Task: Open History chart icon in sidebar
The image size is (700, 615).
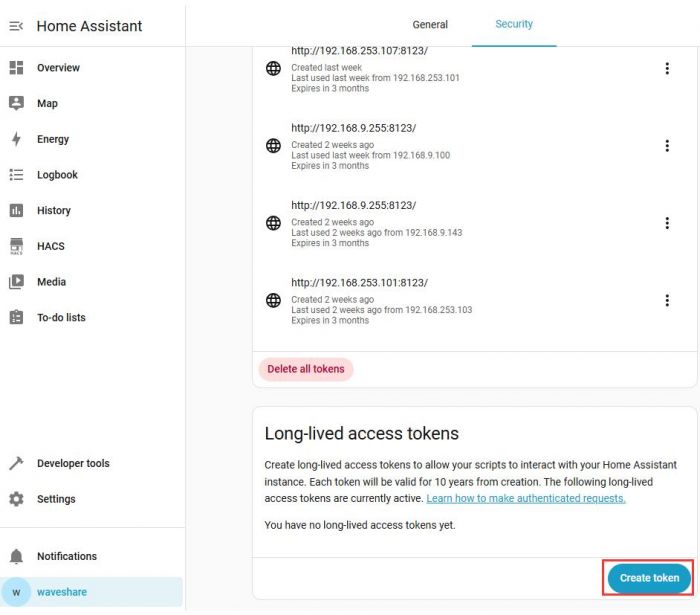Action: point(16,210)
